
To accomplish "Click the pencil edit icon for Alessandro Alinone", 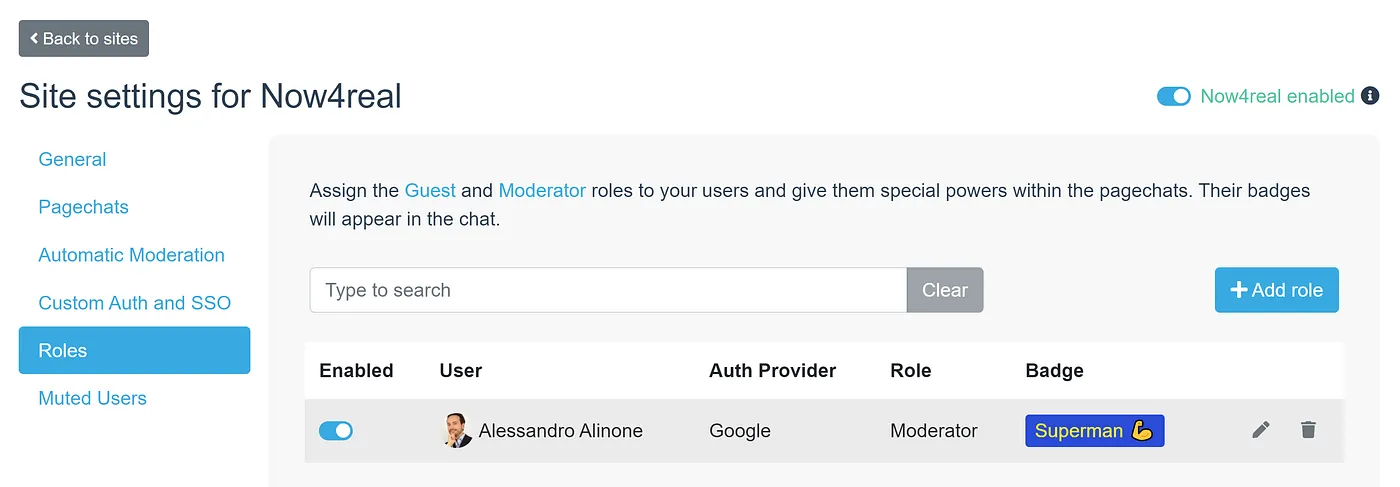I will tap(1261, 430).
